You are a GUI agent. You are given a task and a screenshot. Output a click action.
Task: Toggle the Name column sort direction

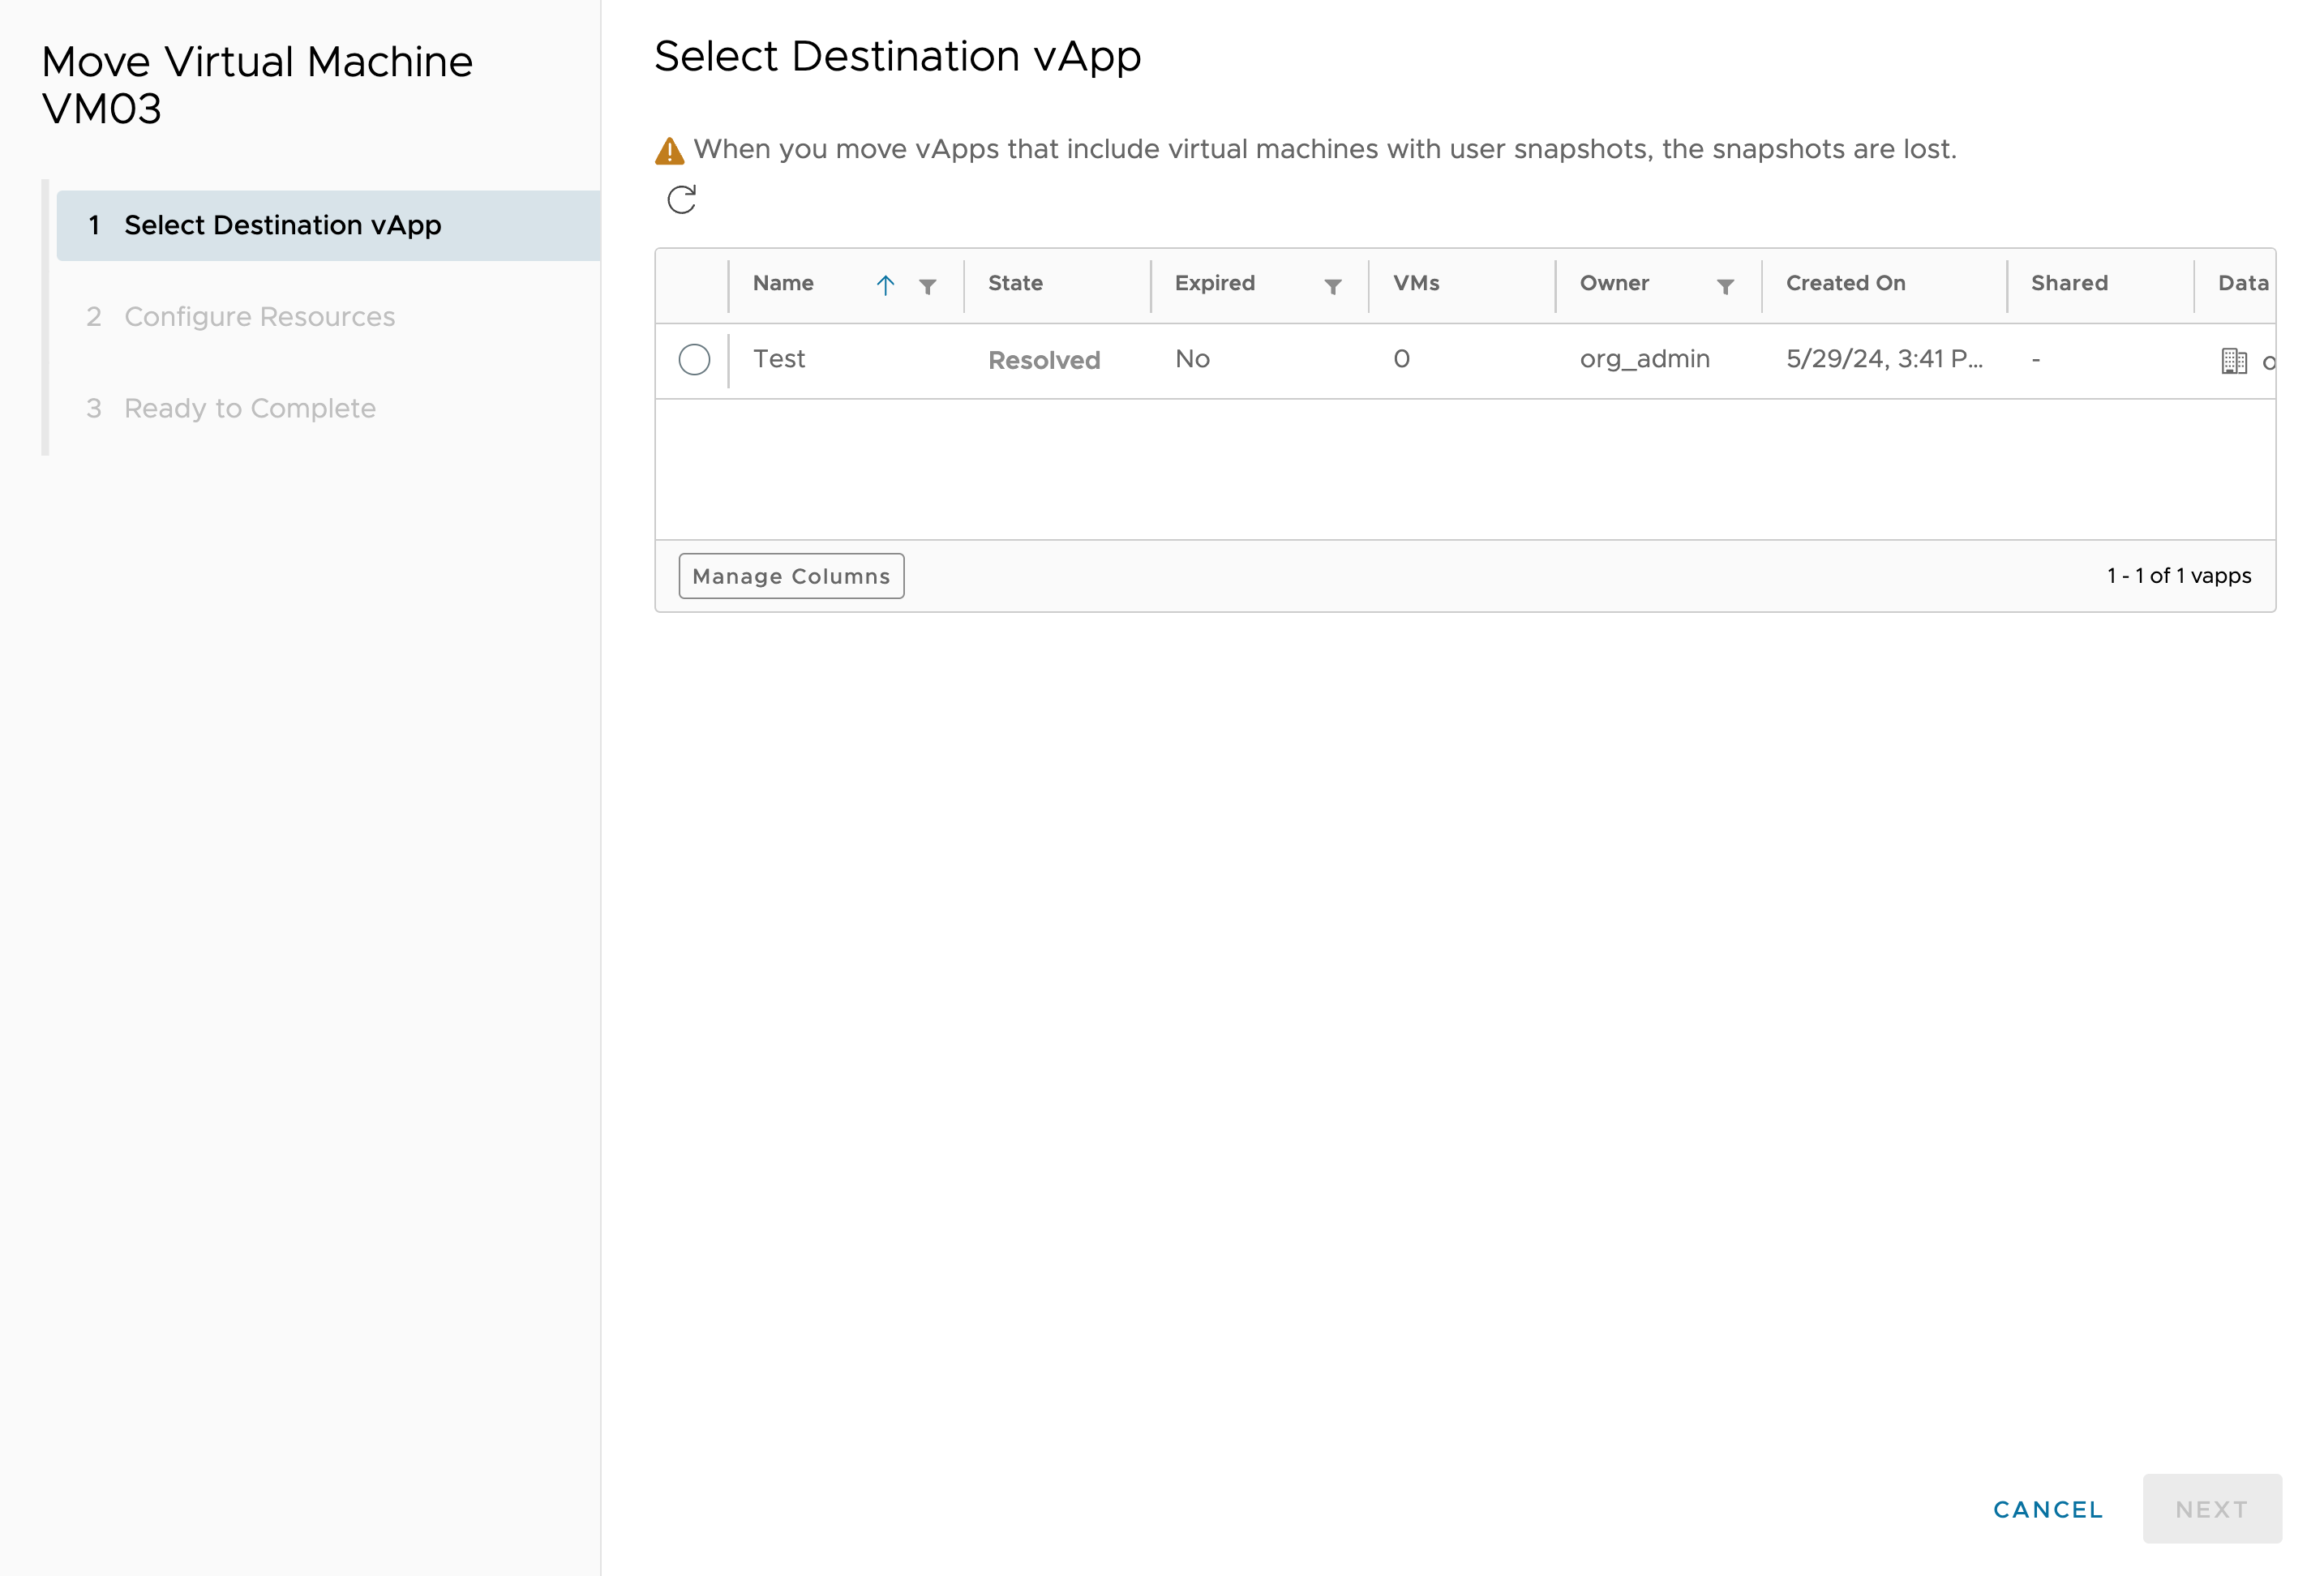(x=886, y=283)
